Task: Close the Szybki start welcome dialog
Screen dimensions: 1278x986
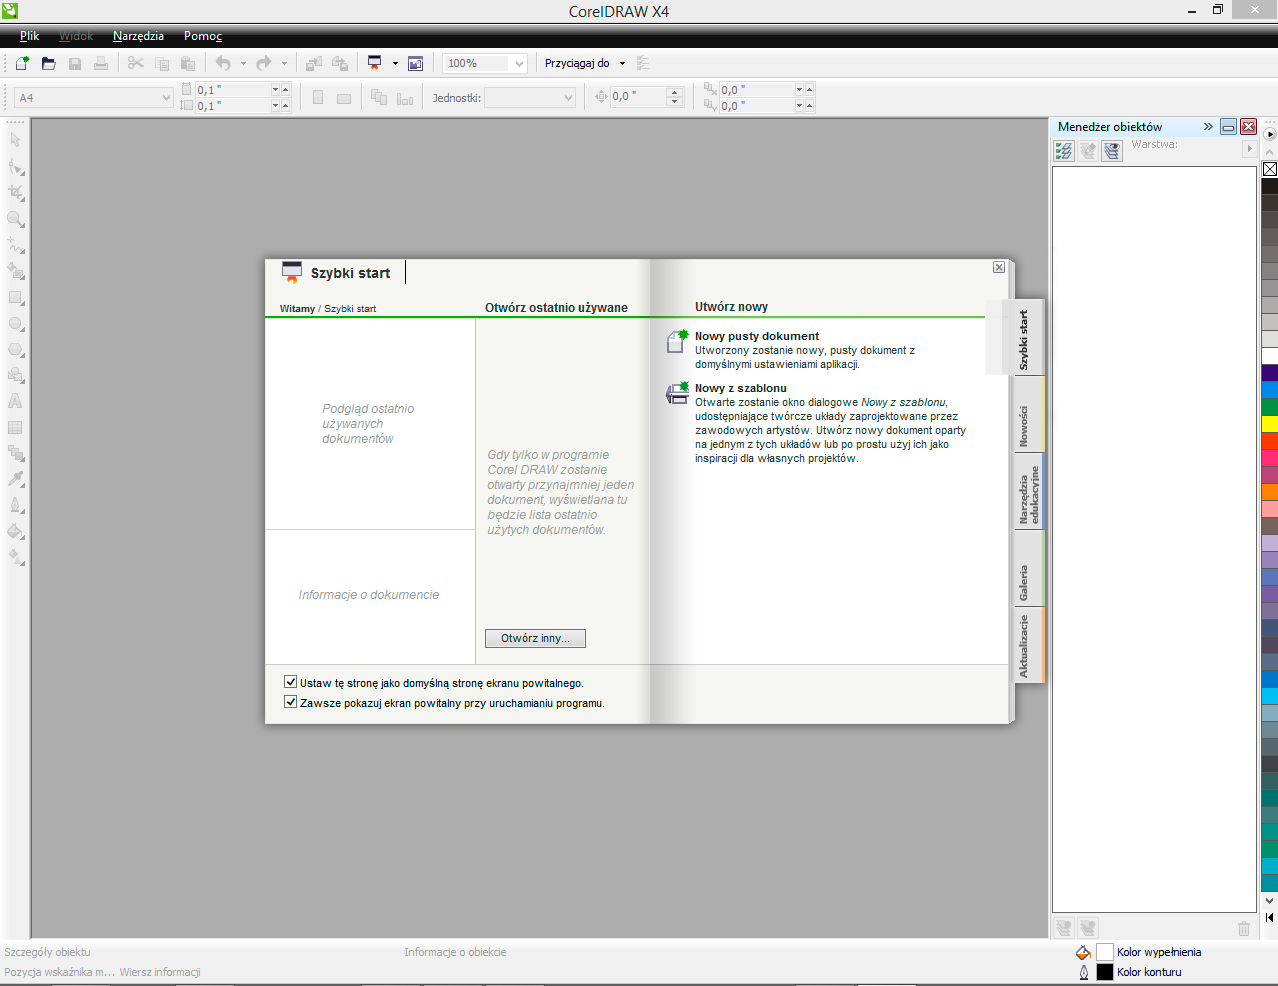Action: coord(999,267)
